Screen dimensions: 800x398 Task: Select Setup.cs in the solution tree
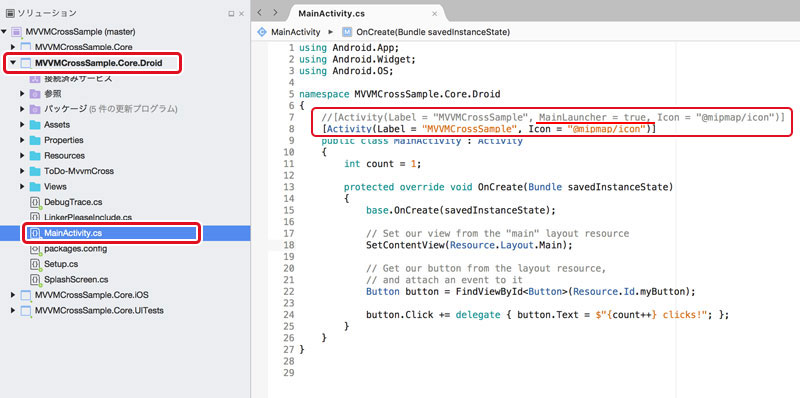click(61, 264)
